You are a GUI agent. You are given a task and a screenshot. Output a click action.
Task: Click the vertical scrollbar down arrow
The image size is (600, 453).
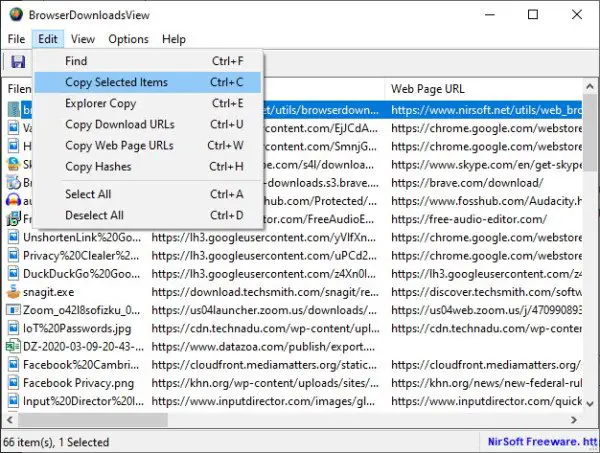click(x=590, y=403)
